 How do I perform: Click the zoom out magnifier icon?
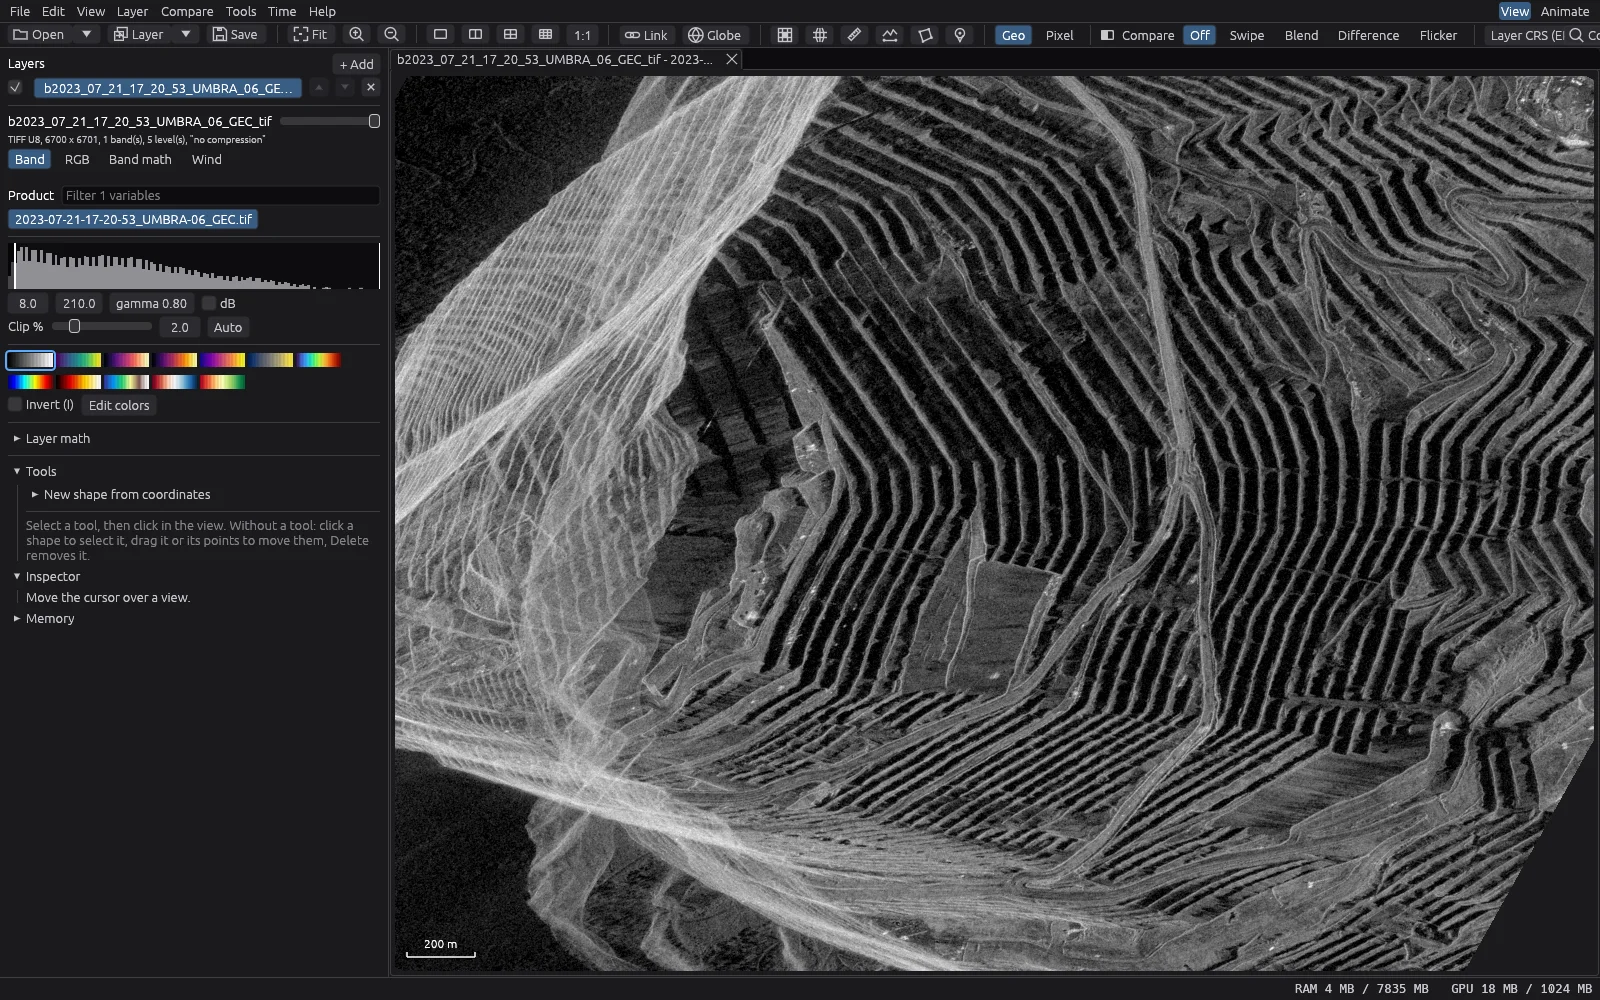click(391, 35)
